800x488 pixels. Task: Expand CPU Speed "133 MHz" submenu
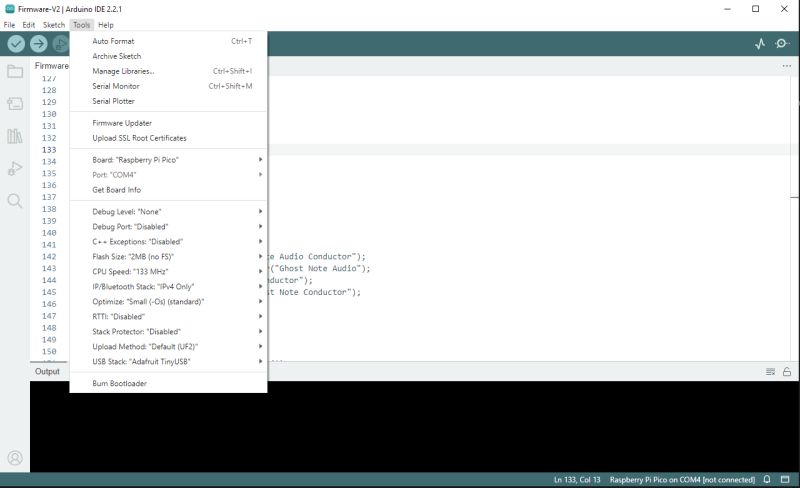coord(168,272)
